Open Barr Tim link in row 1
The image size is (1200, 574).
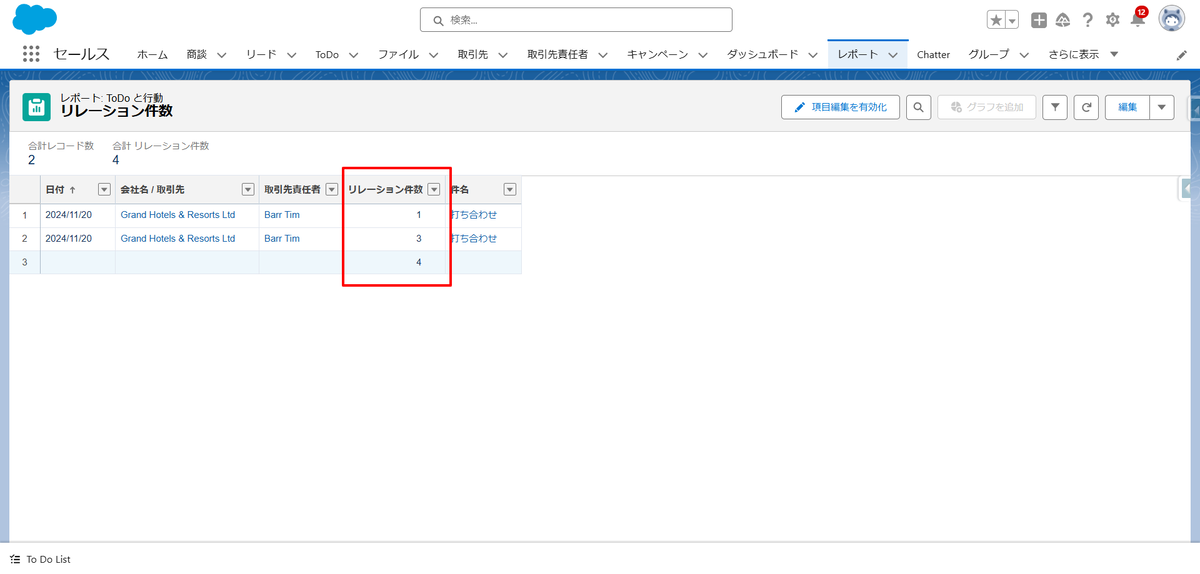click(282, 214)
